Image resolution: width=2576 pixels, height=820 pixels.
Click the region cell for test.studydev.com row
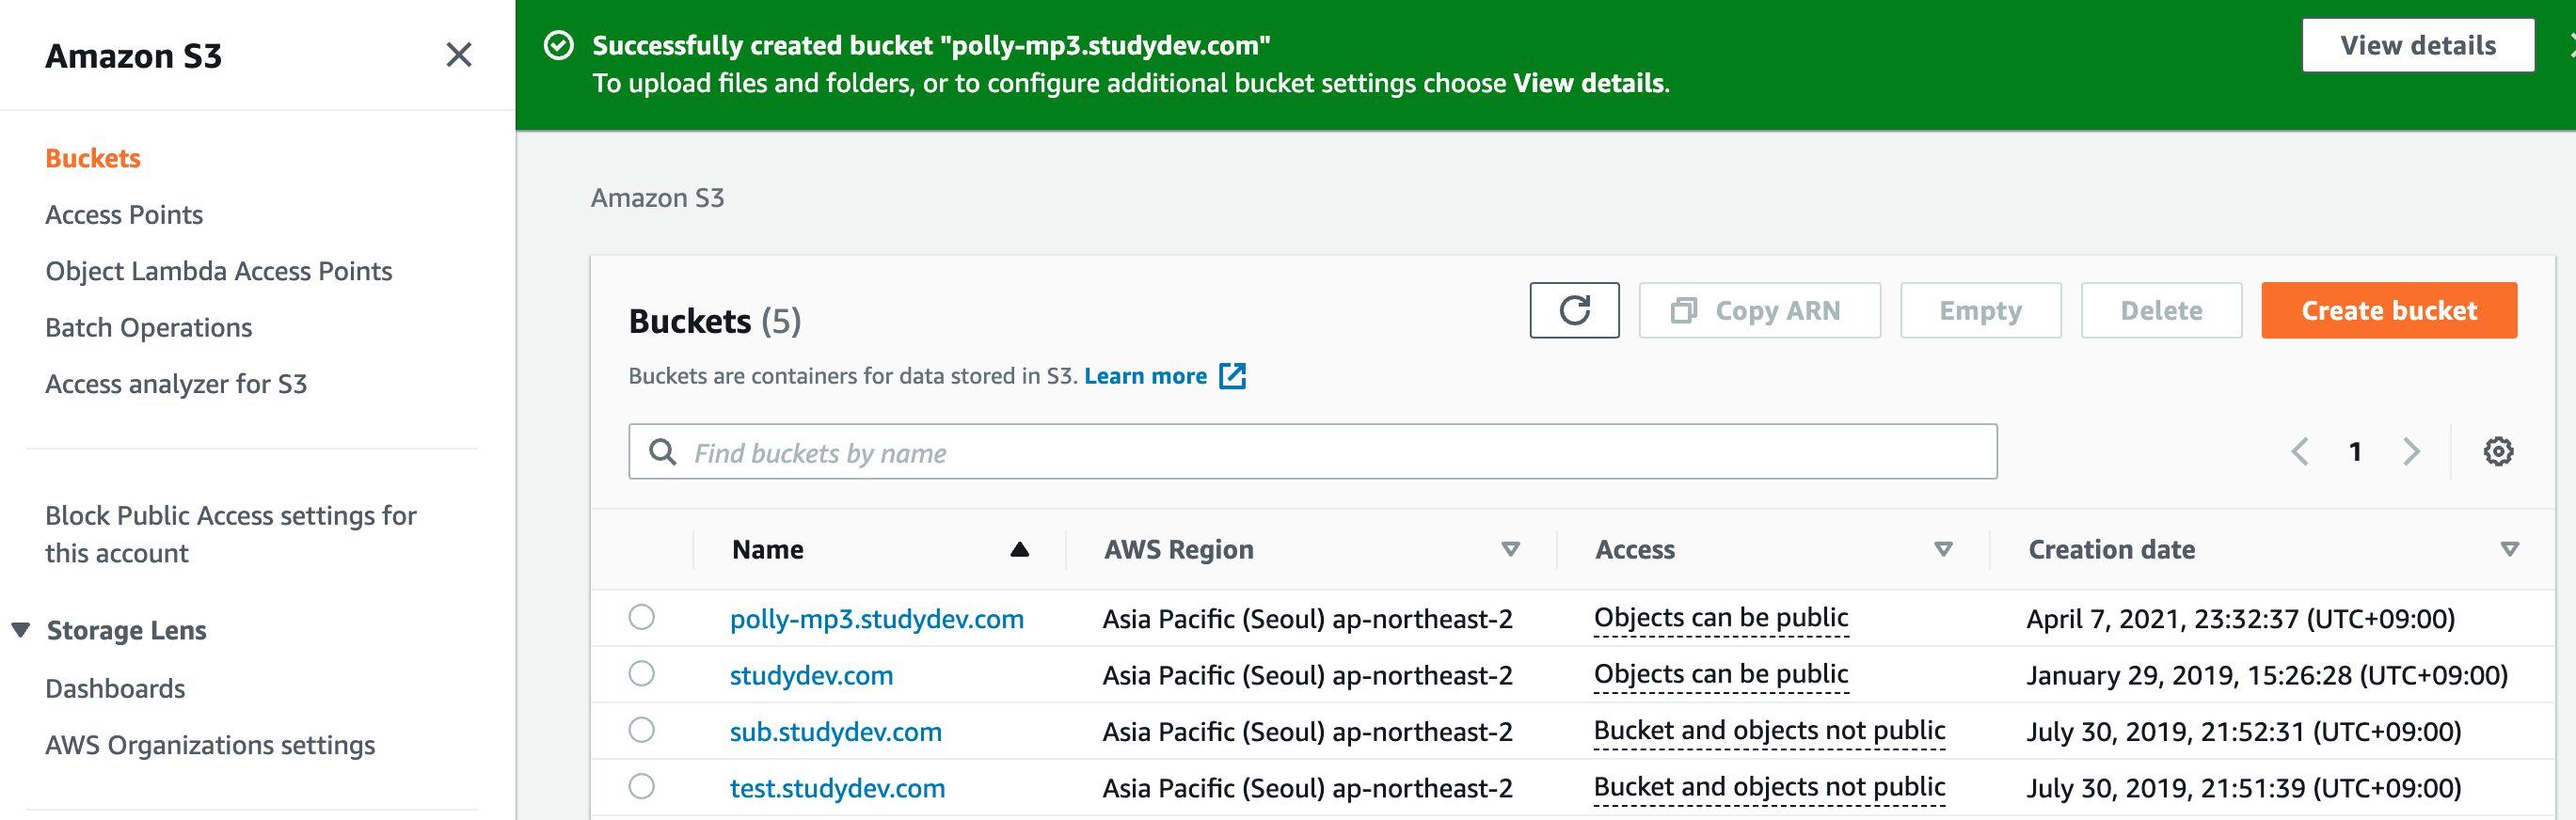tap(1307, 788)
